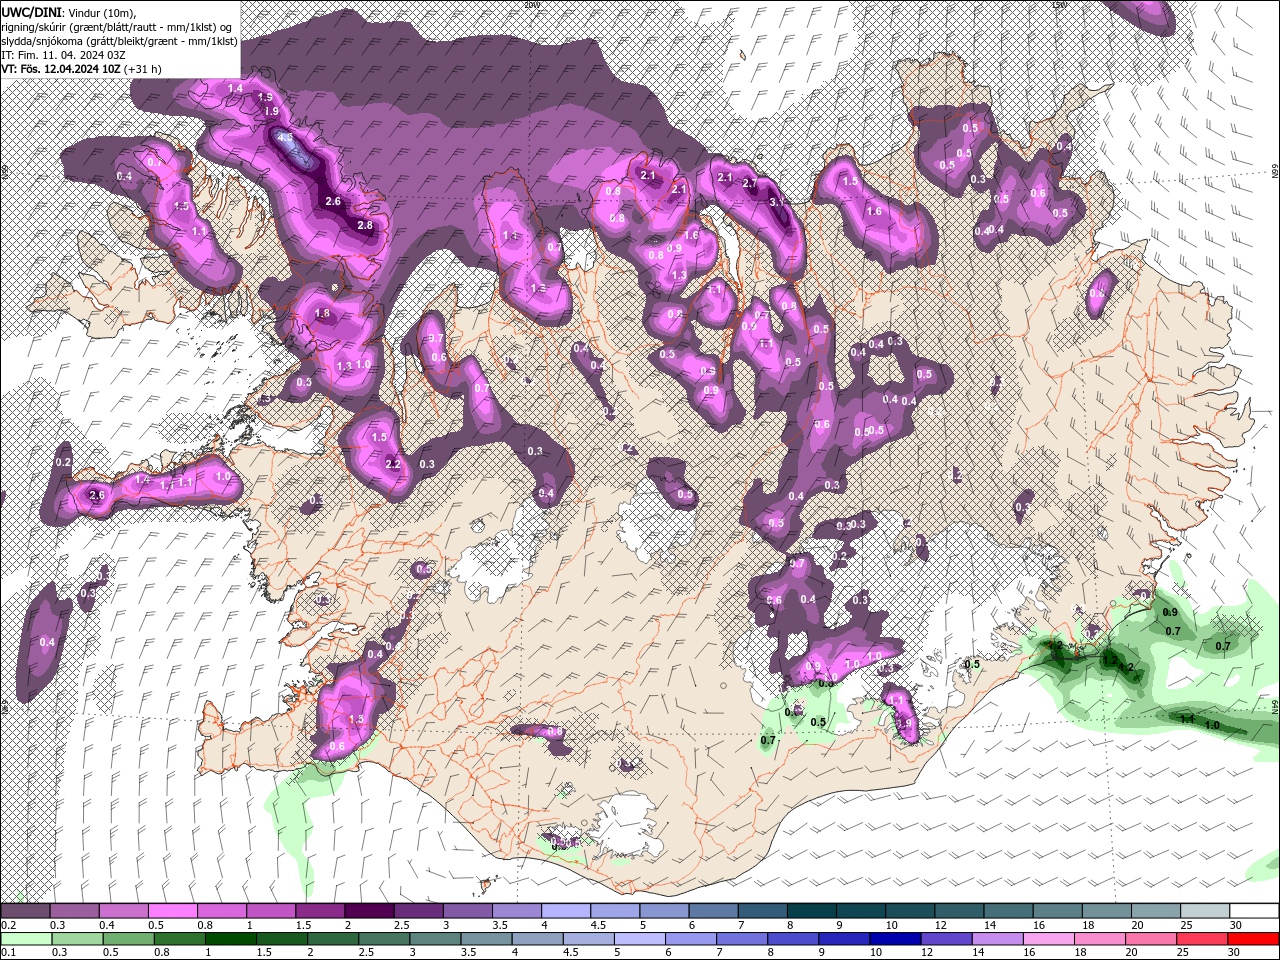Select the "VT: Fös. 12.04.2024 10Z" valid time
Image resolution: width=1280 pixels, height=960 pixels.
pyautogui.click(x=62, y=69)
